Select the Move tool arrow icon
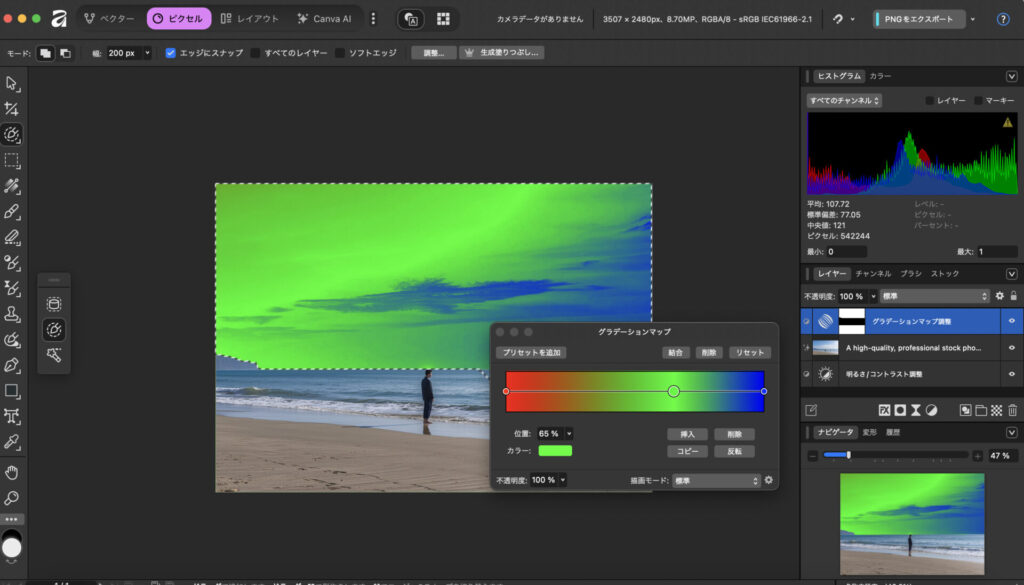 coord(12,83)
